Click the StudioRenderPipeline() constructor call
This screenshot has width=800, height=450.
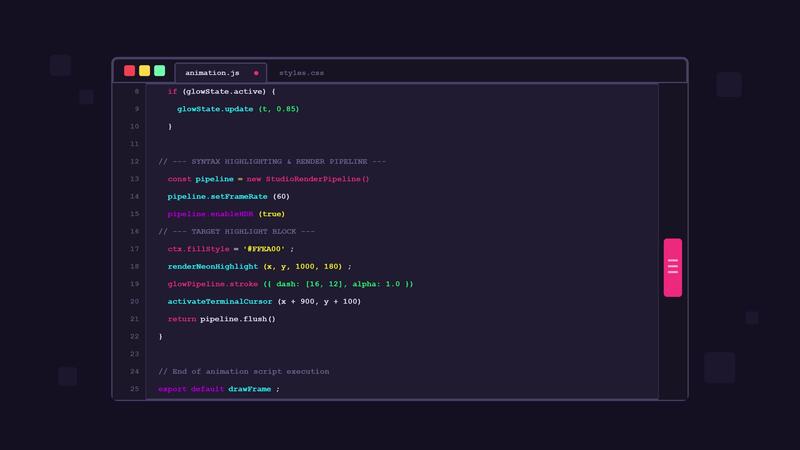pyautogui.click(x=317, y=179)
